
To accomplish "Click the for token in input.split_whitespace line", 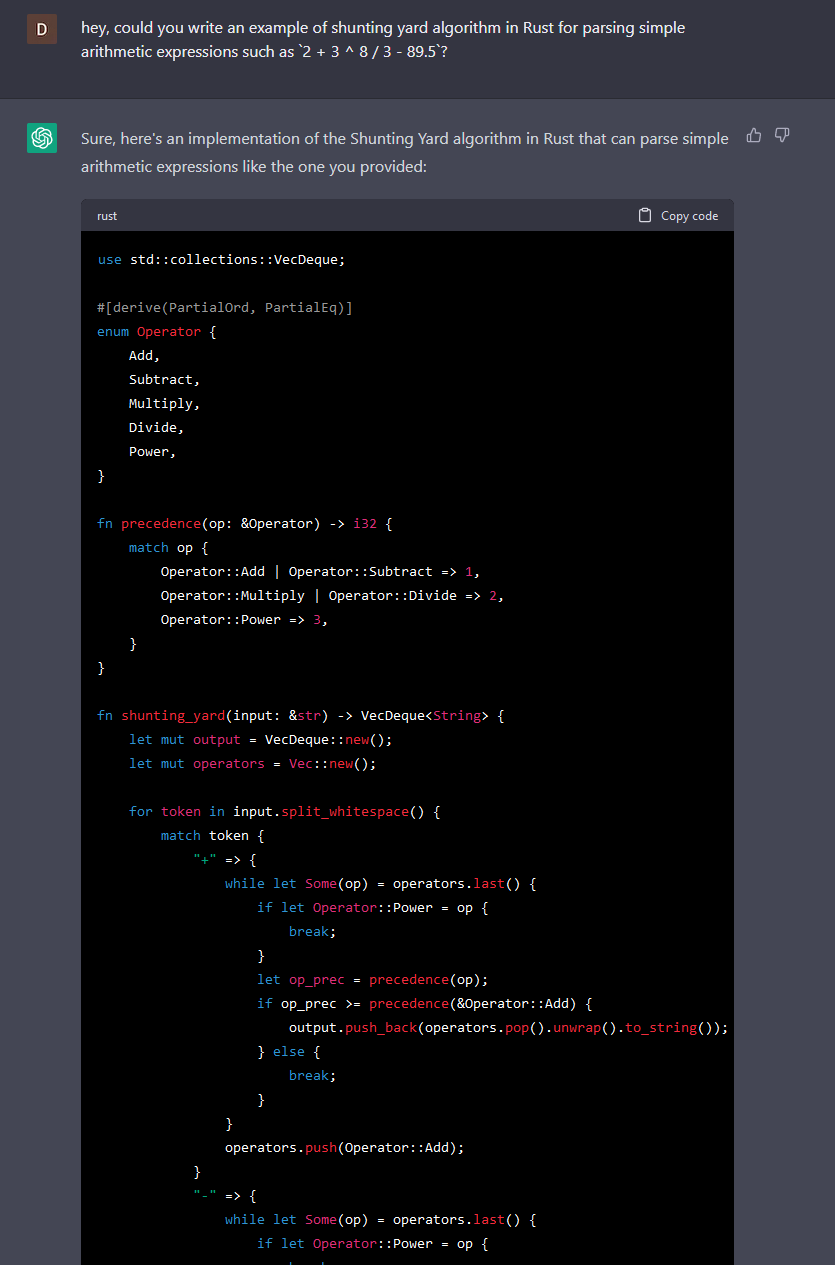I will click(285, 811).
